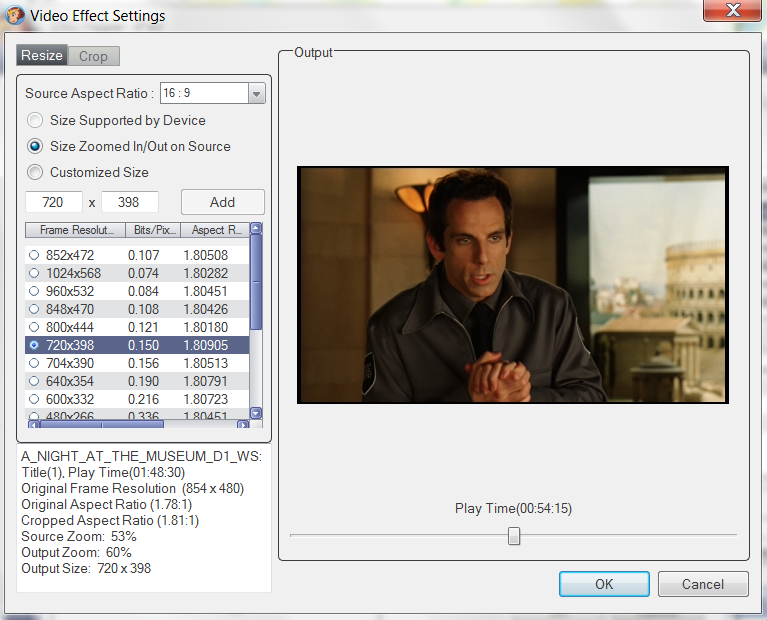Select the 852x472 resolution row
The image size is (767, 620).
coord(70,255)
